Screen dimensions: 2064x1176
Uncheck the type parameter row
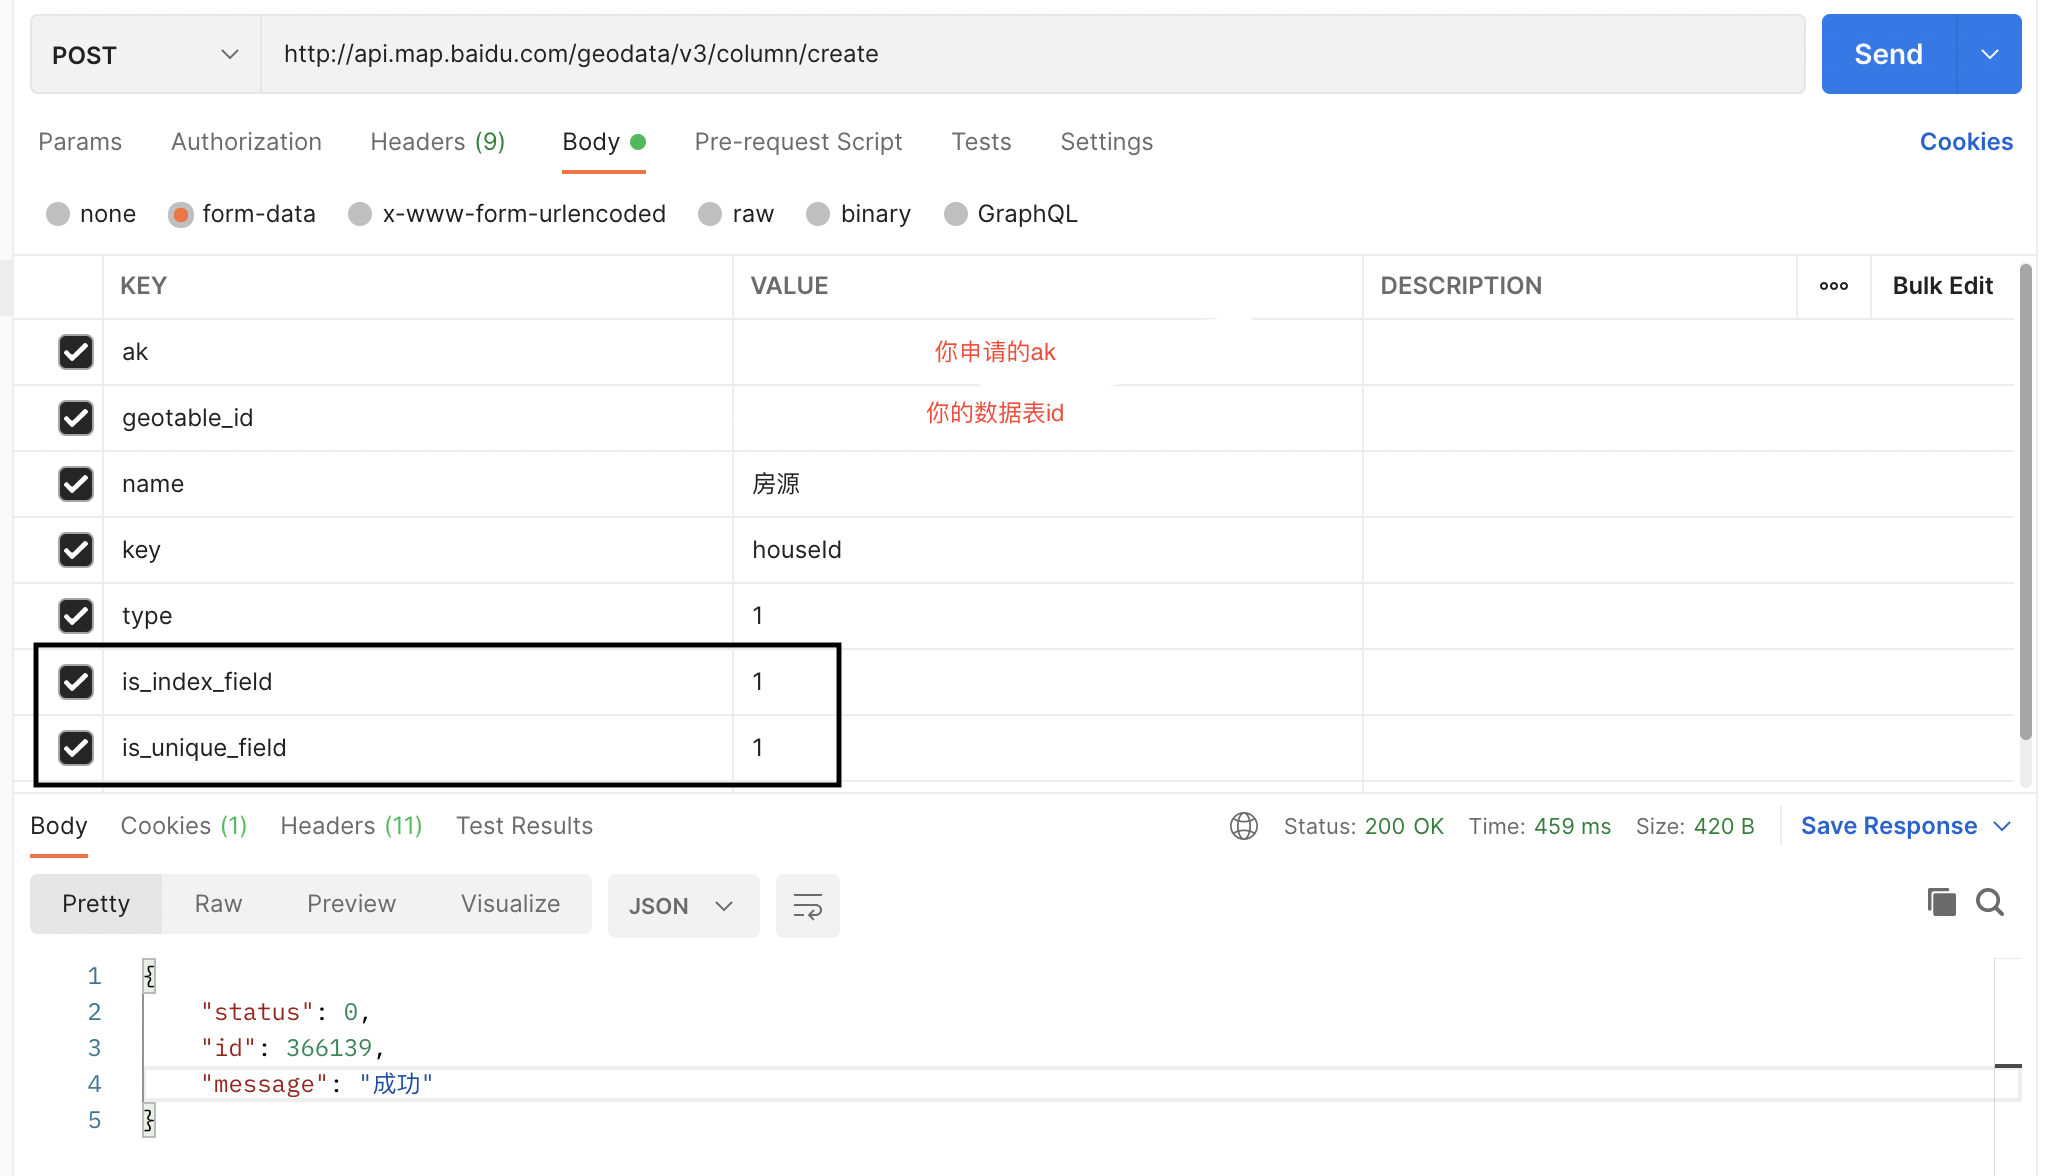(x=76, y=616)
